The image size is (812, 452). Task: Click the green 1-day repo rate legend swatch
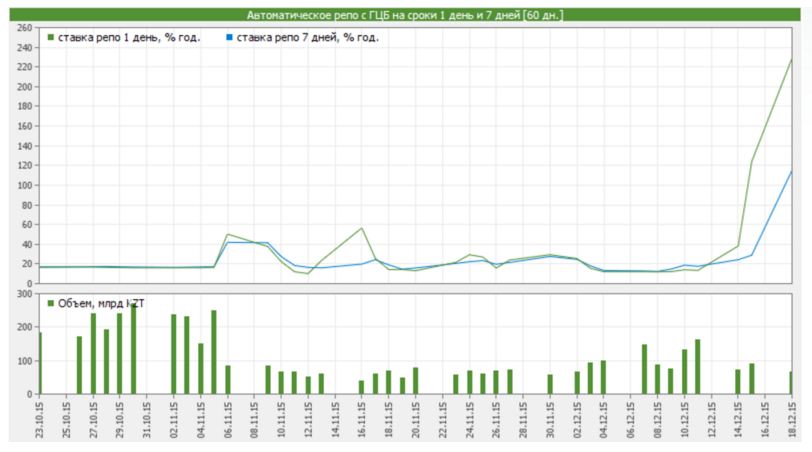coord(51,38)
